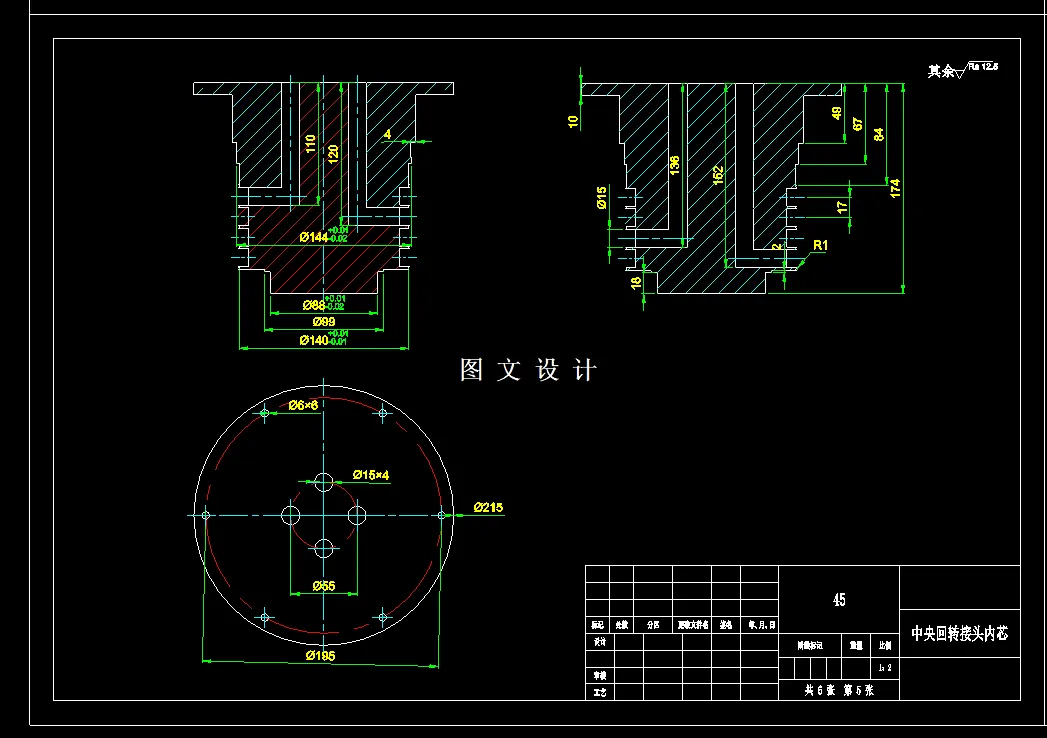Select the Ø144 diameter dimension
Image resolution: width=1047 pixels, height=738 pixels.
(x=315, y=237)
